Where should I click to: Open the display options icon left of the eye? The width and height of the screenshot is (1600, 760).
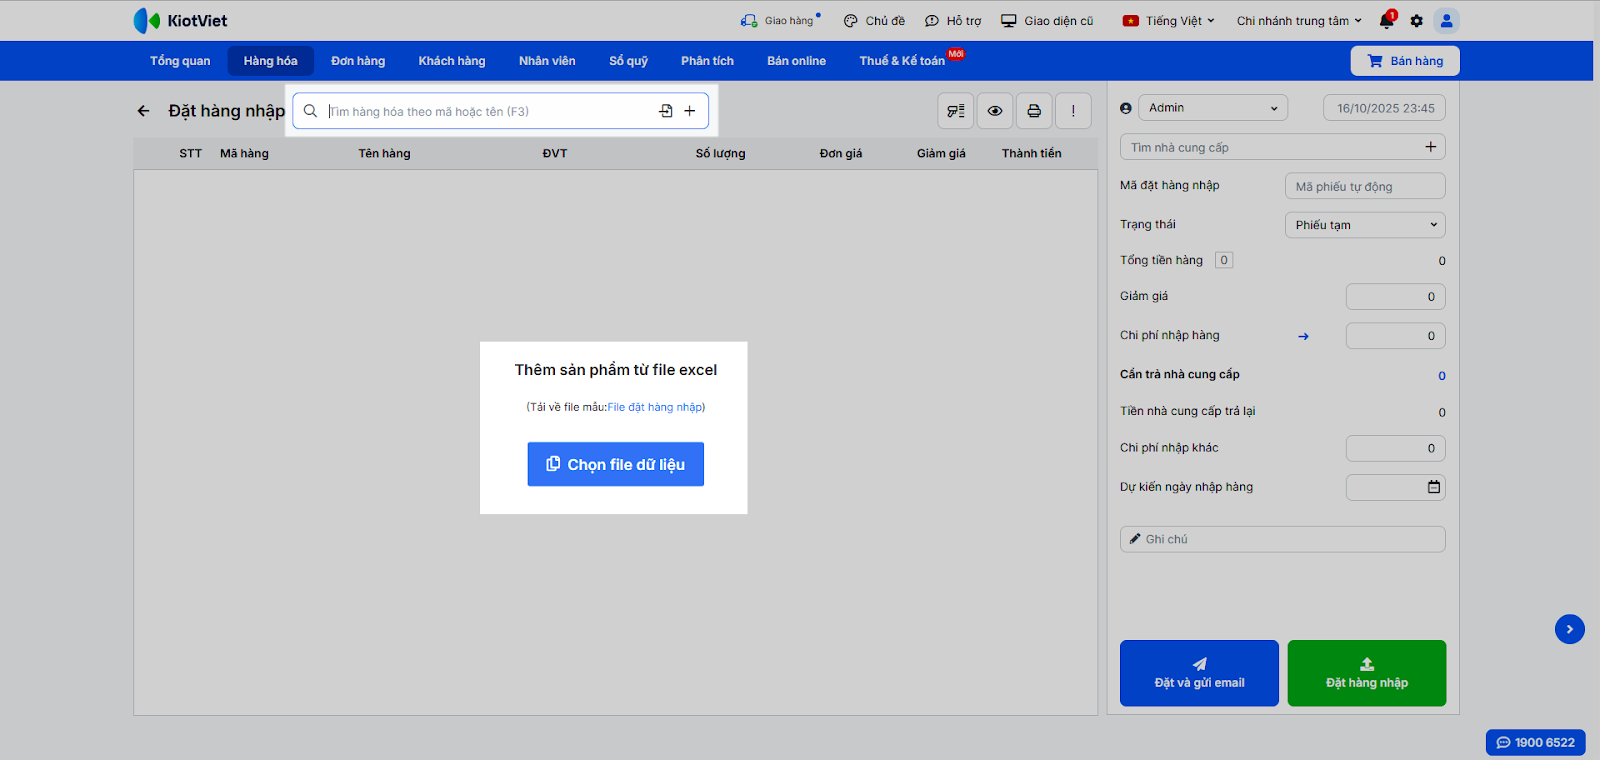tap(956, 111)
